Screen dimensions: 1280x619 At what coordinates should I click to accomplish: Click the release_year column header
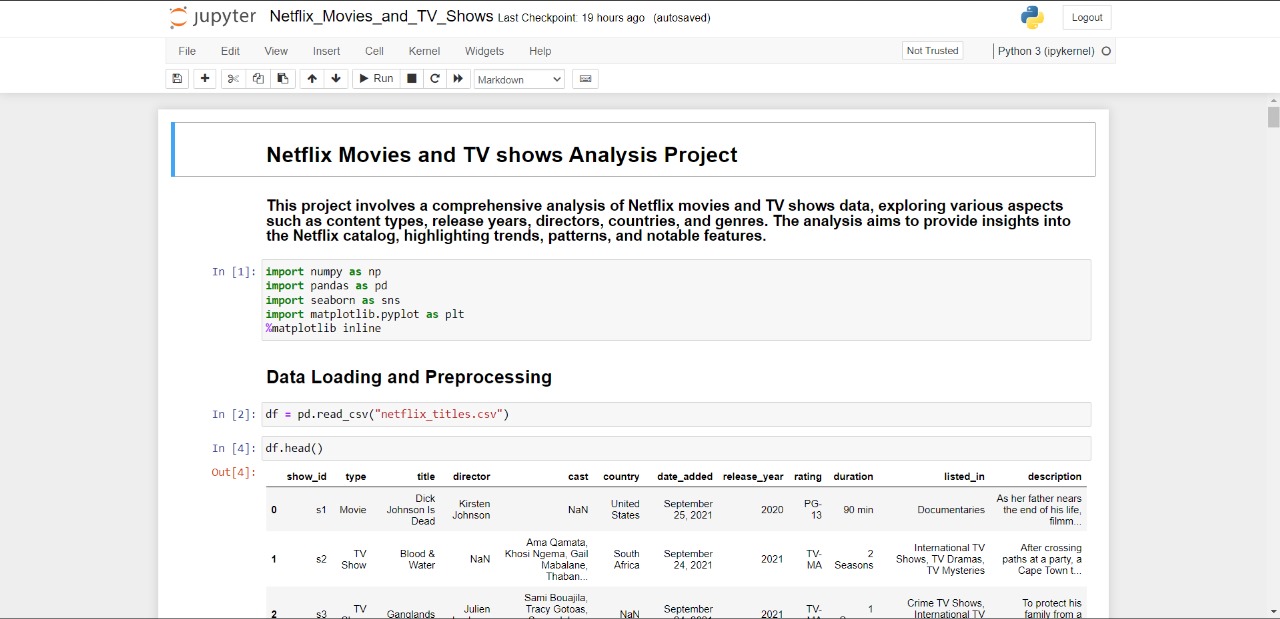[753, 477]
